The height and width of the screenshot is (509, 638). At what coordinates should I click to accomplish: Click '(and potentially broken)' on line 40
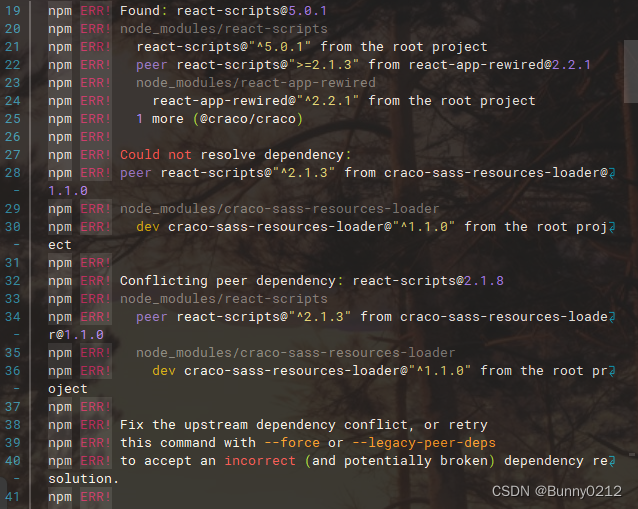[x=400, y=461]
